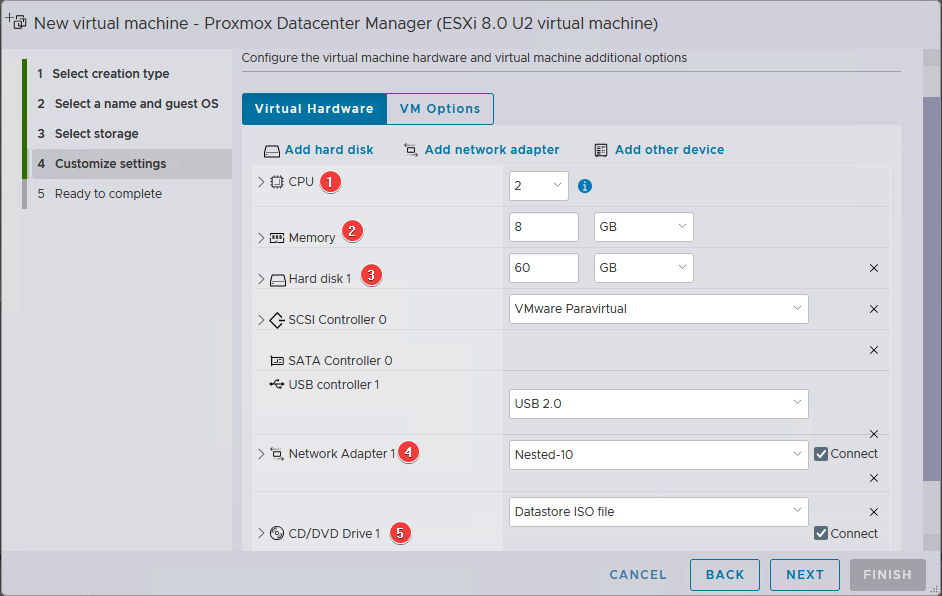Click the NEXT button
Screen dimensions: 942x596
[804, 575]
